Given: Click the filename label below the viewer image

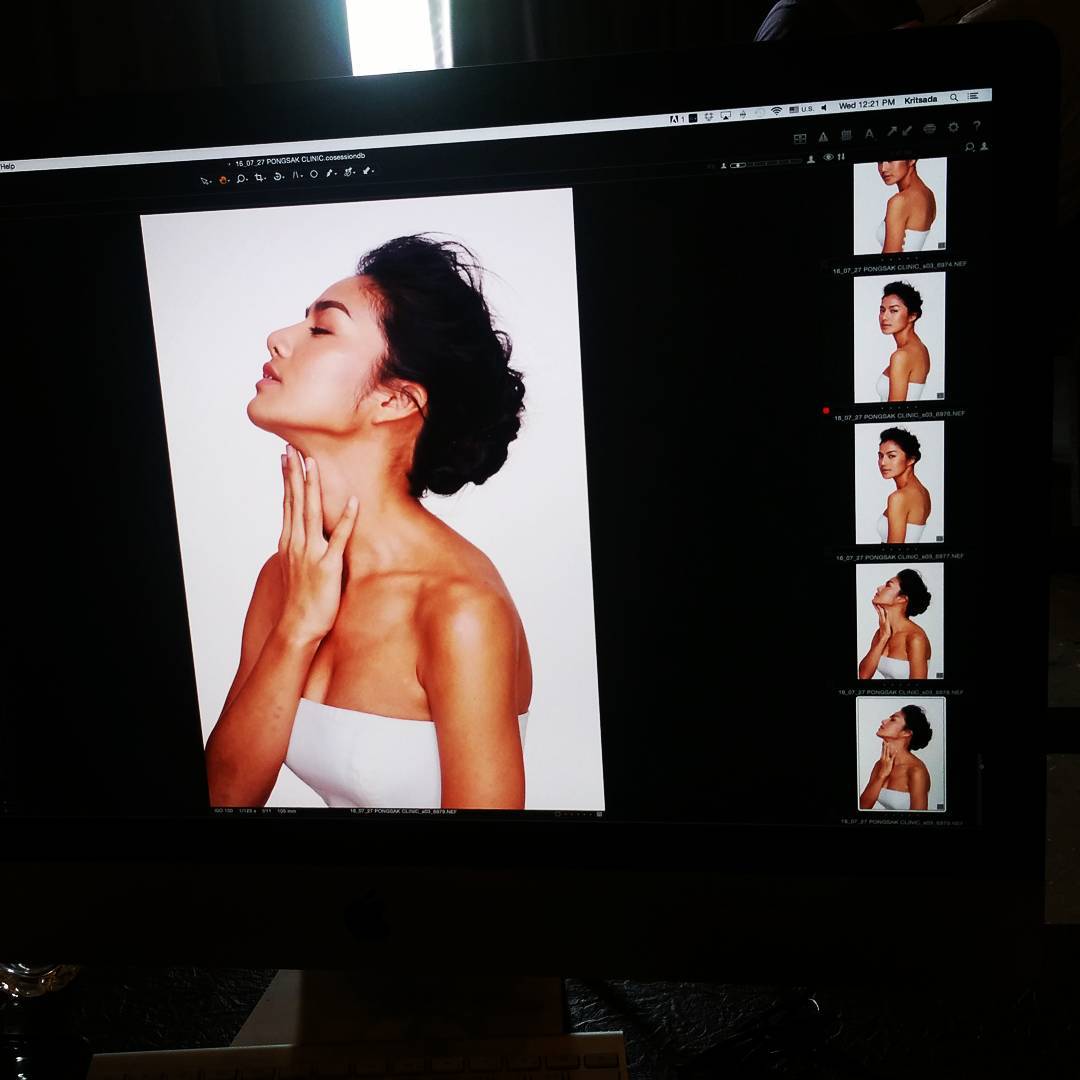Looking at the screenshot, I should [x=403, y=811].
